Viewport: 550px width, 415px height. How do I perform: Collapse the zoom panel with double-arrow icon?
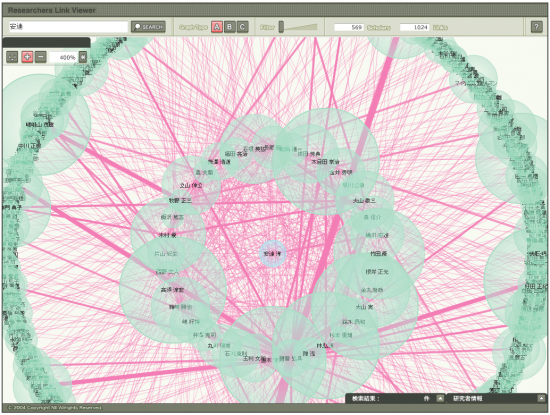pos(83,57)
